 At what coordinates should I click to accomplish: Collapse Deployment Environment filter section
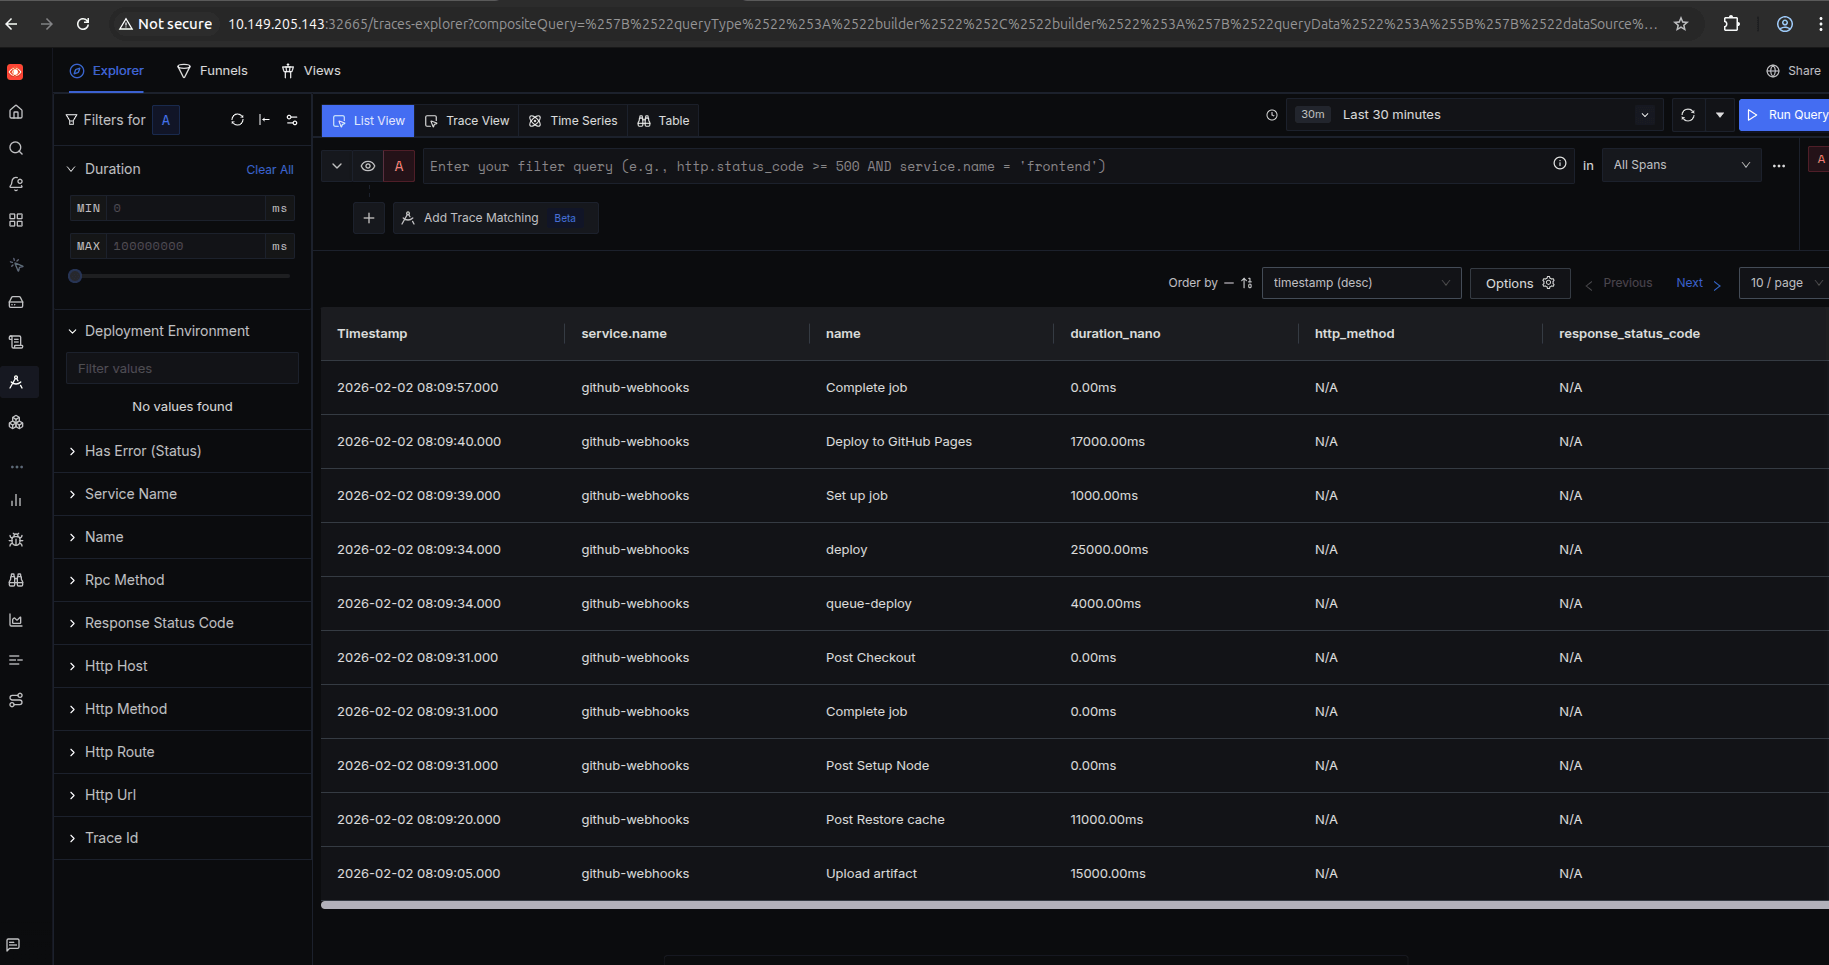[x=71, y=331]
